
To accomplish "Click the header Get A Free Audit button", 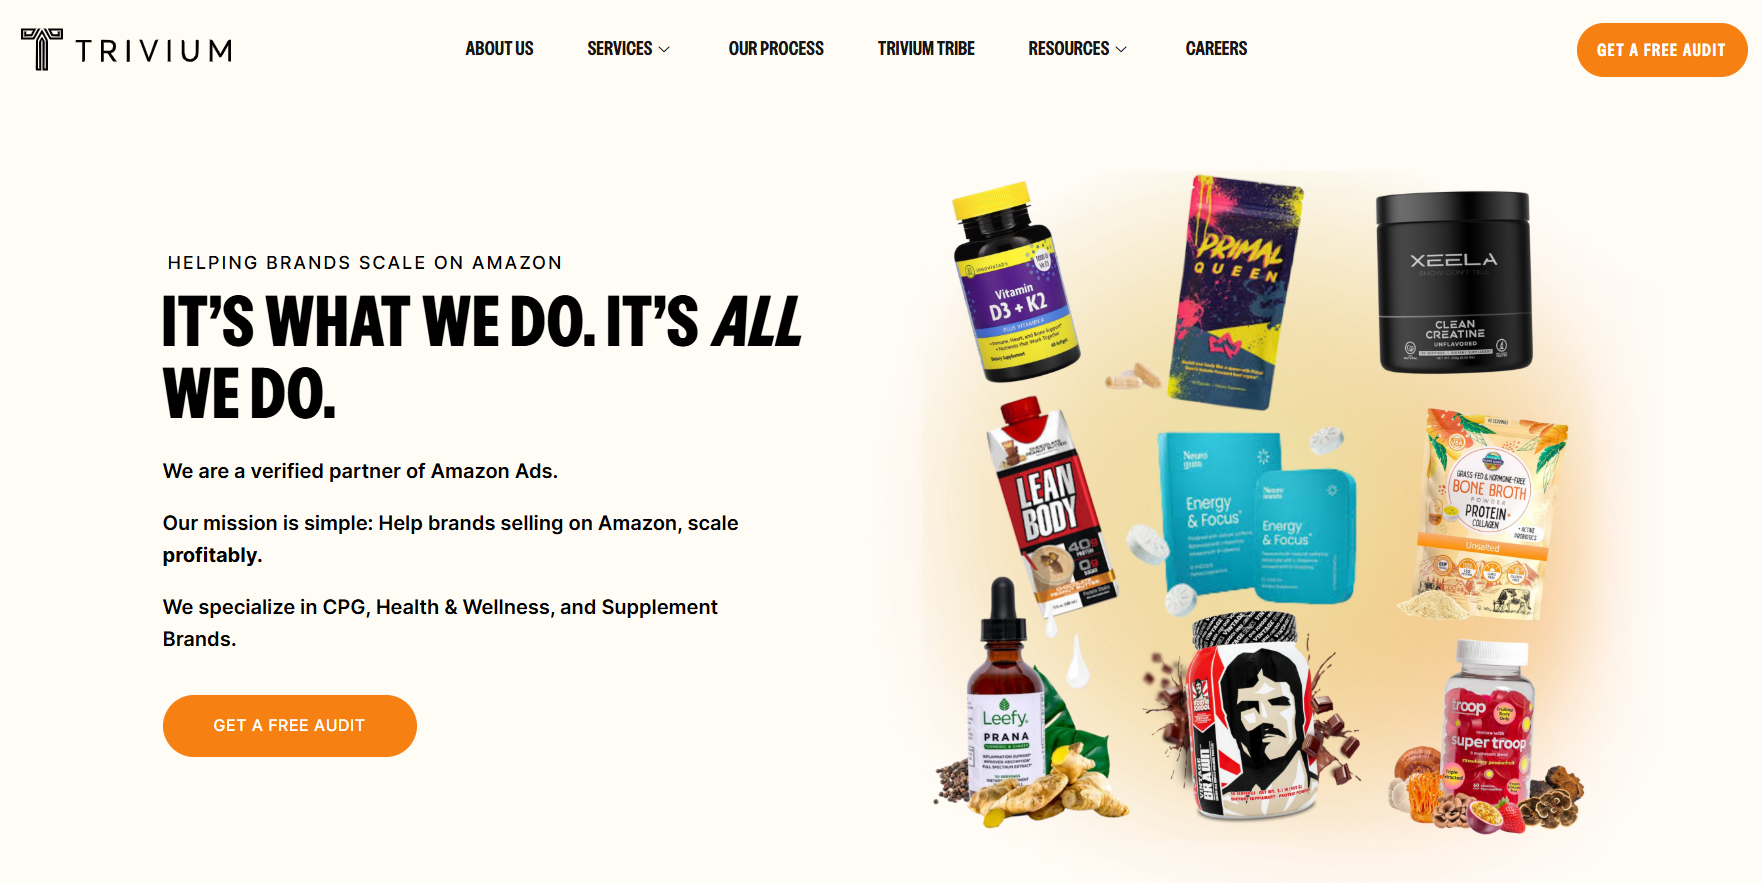I will pyautogui.click(x=1661, y=50).
